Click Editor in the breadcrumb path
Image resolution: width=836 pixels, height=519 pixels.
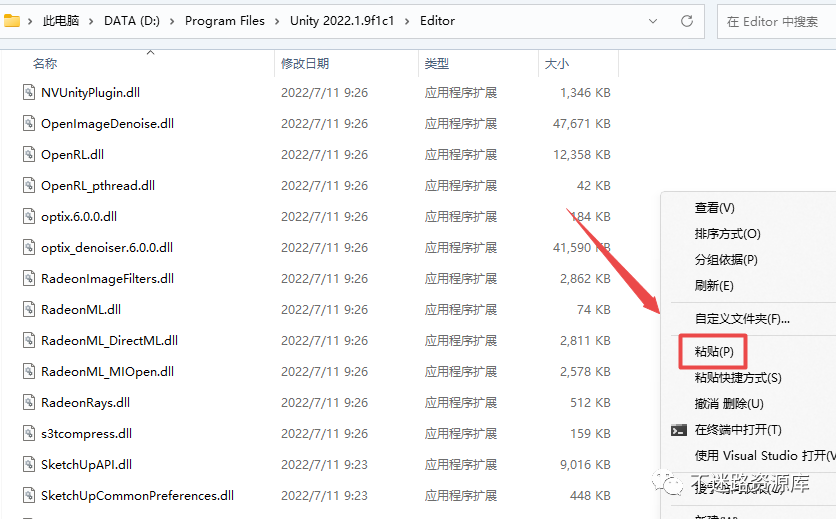[437, 21]
